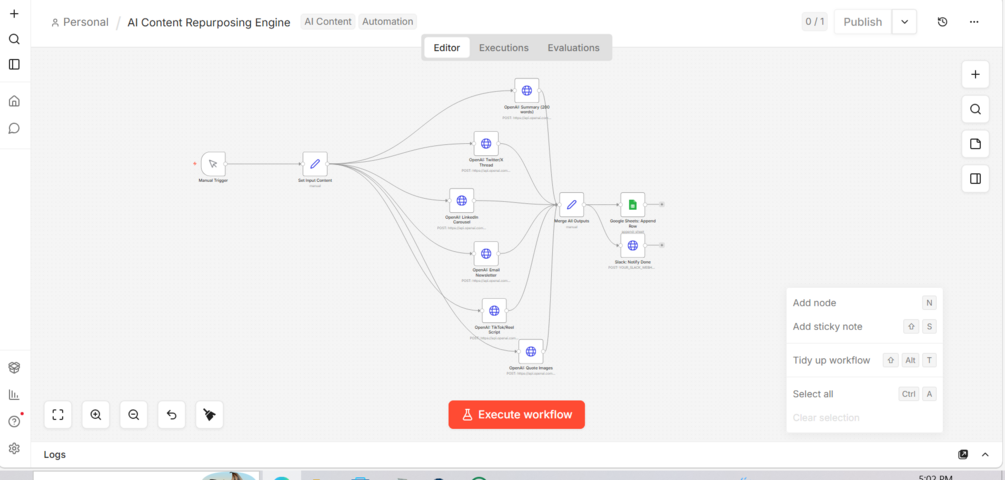Open settings gear in the left sidebar
The width and height of the screenshot is (1005, 480).
(x=14, y=449)
